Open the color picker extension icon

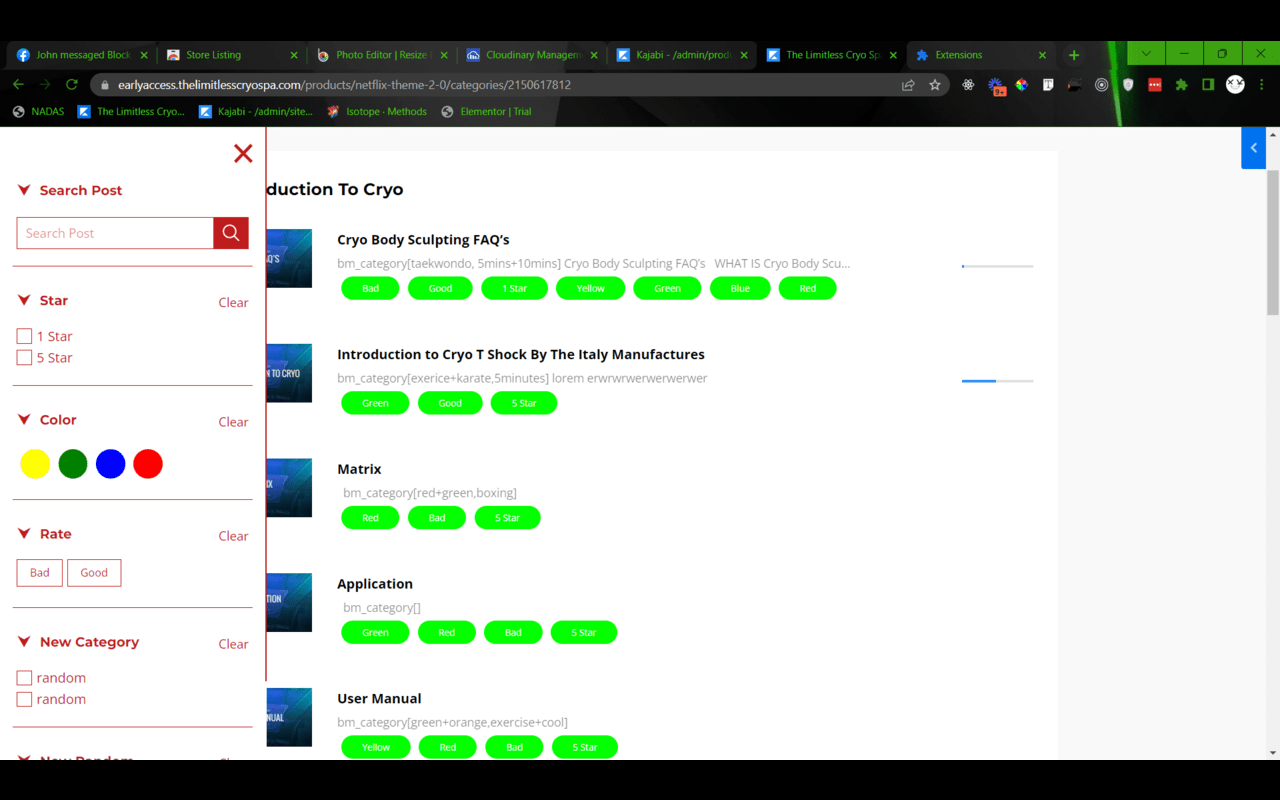tap(1021, 85)
